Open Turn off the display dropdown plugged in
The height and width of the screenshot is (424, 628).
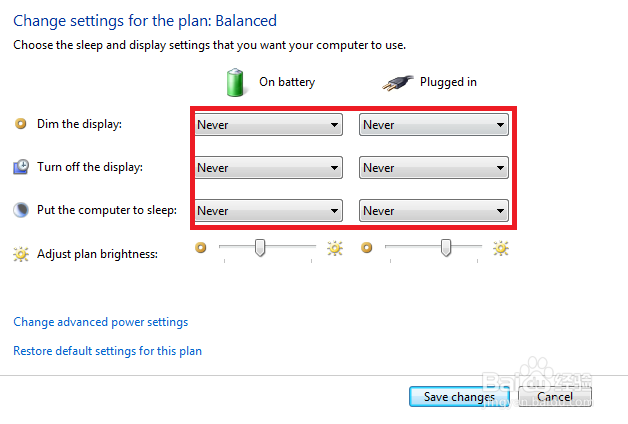click(434, 168)
